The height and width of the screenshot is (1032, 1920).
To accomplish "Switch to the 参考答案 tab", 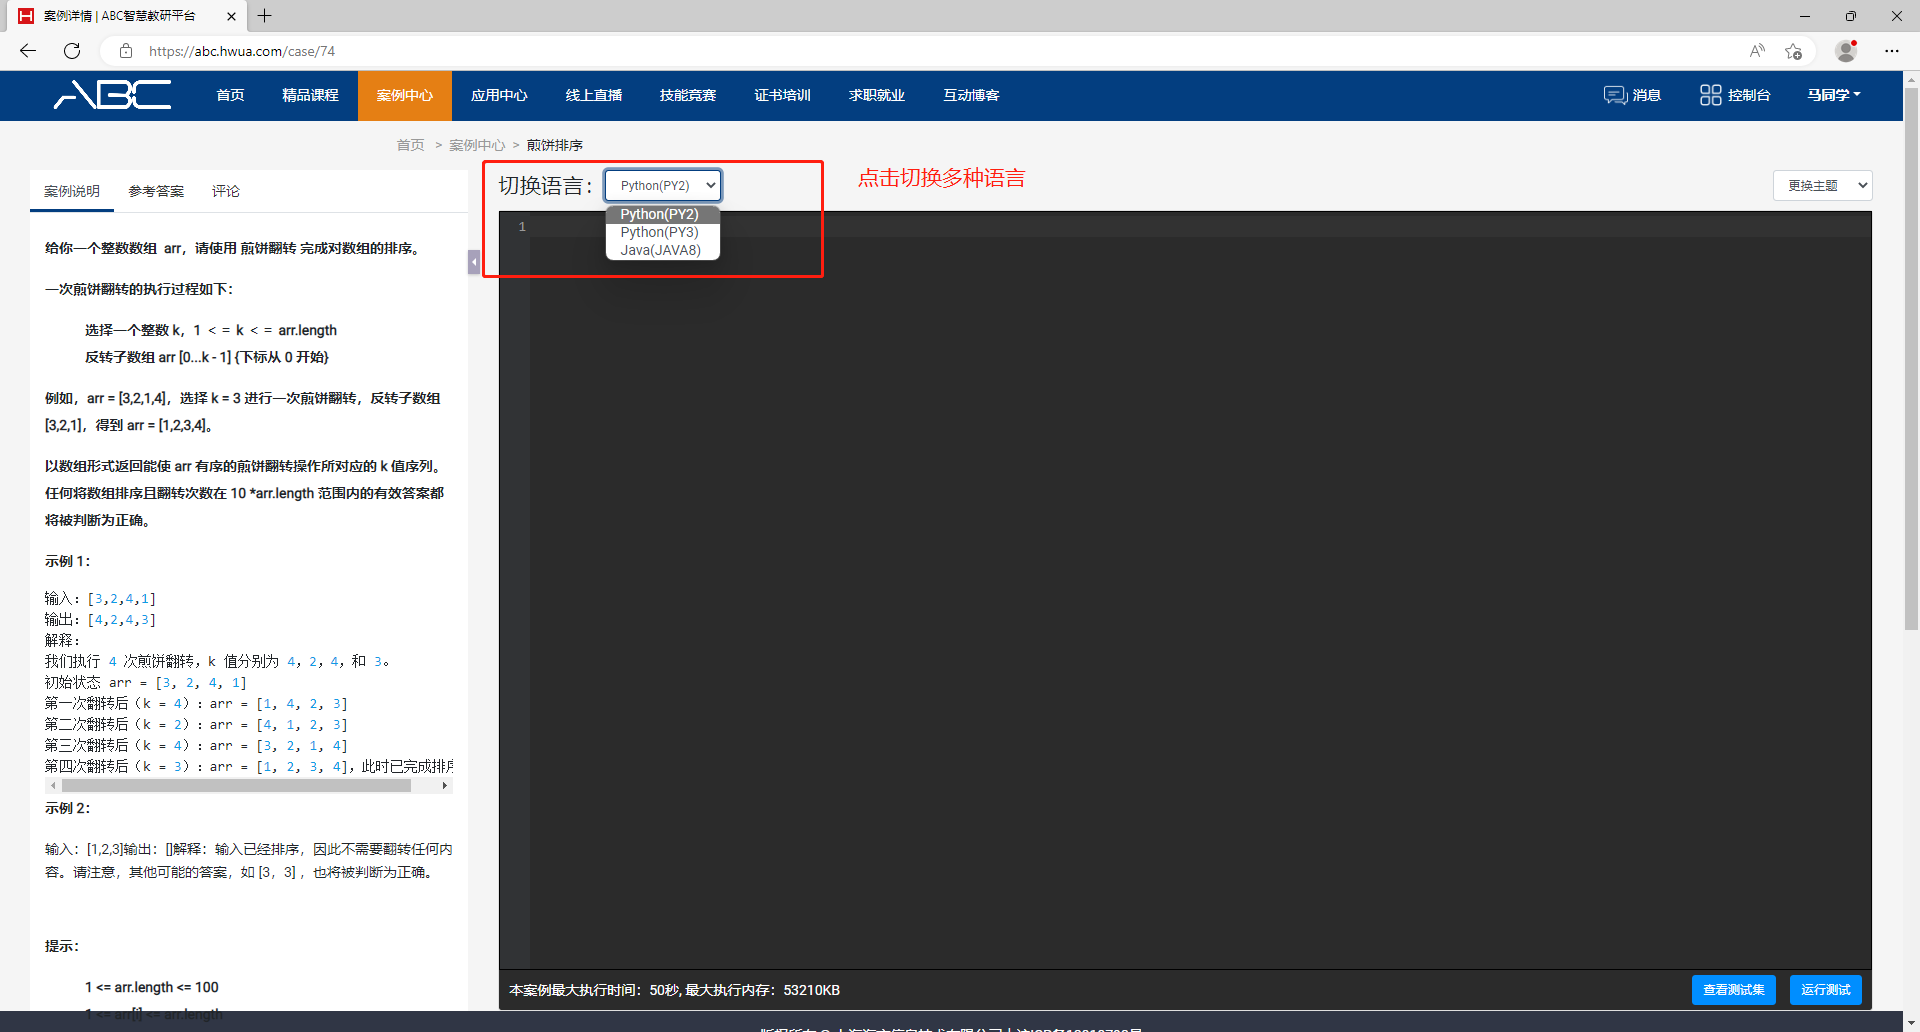I will pyautogui.click(x=156, y=191).
